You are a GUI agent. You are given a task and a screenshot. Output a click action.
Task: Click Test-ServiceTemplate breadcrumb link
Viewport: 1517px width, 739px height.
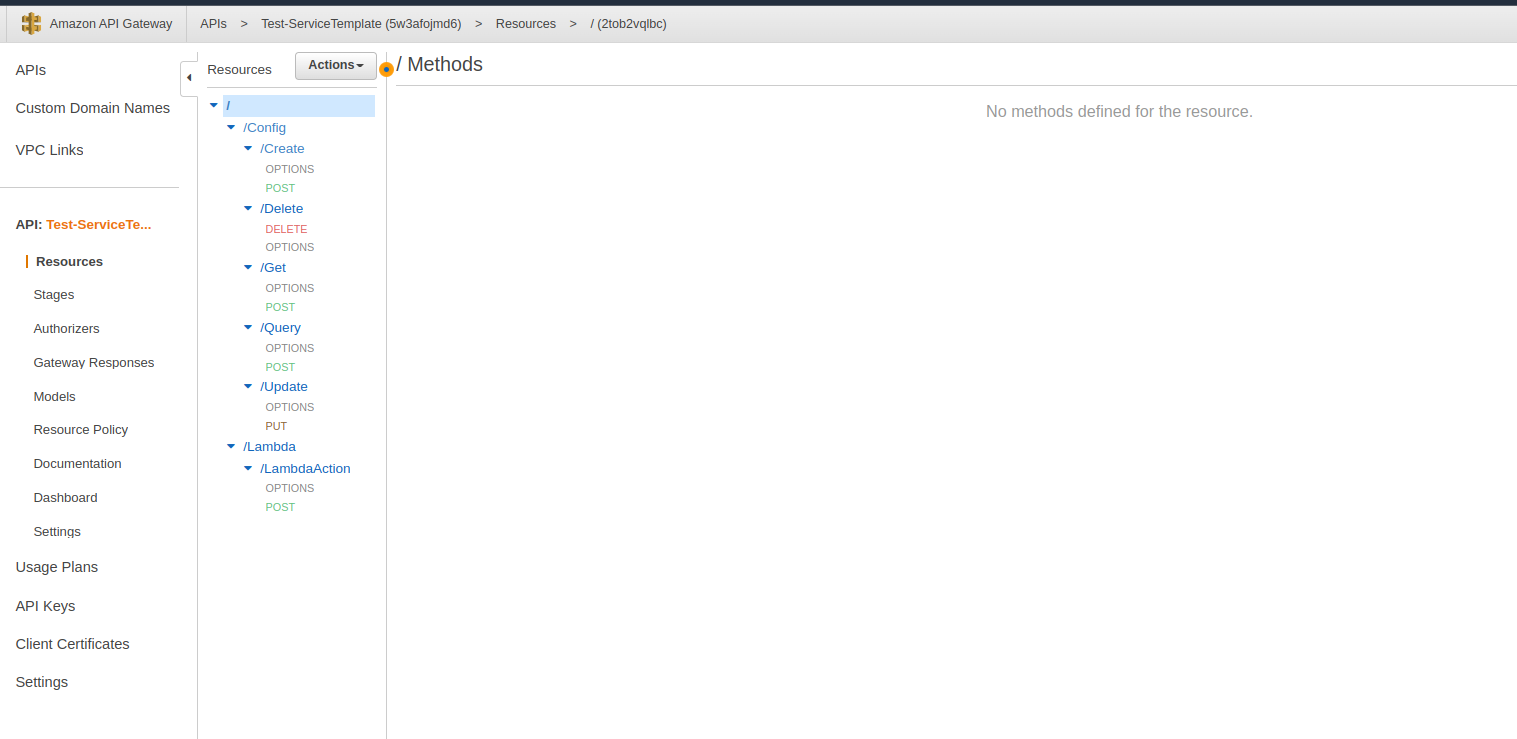[360, 23]
